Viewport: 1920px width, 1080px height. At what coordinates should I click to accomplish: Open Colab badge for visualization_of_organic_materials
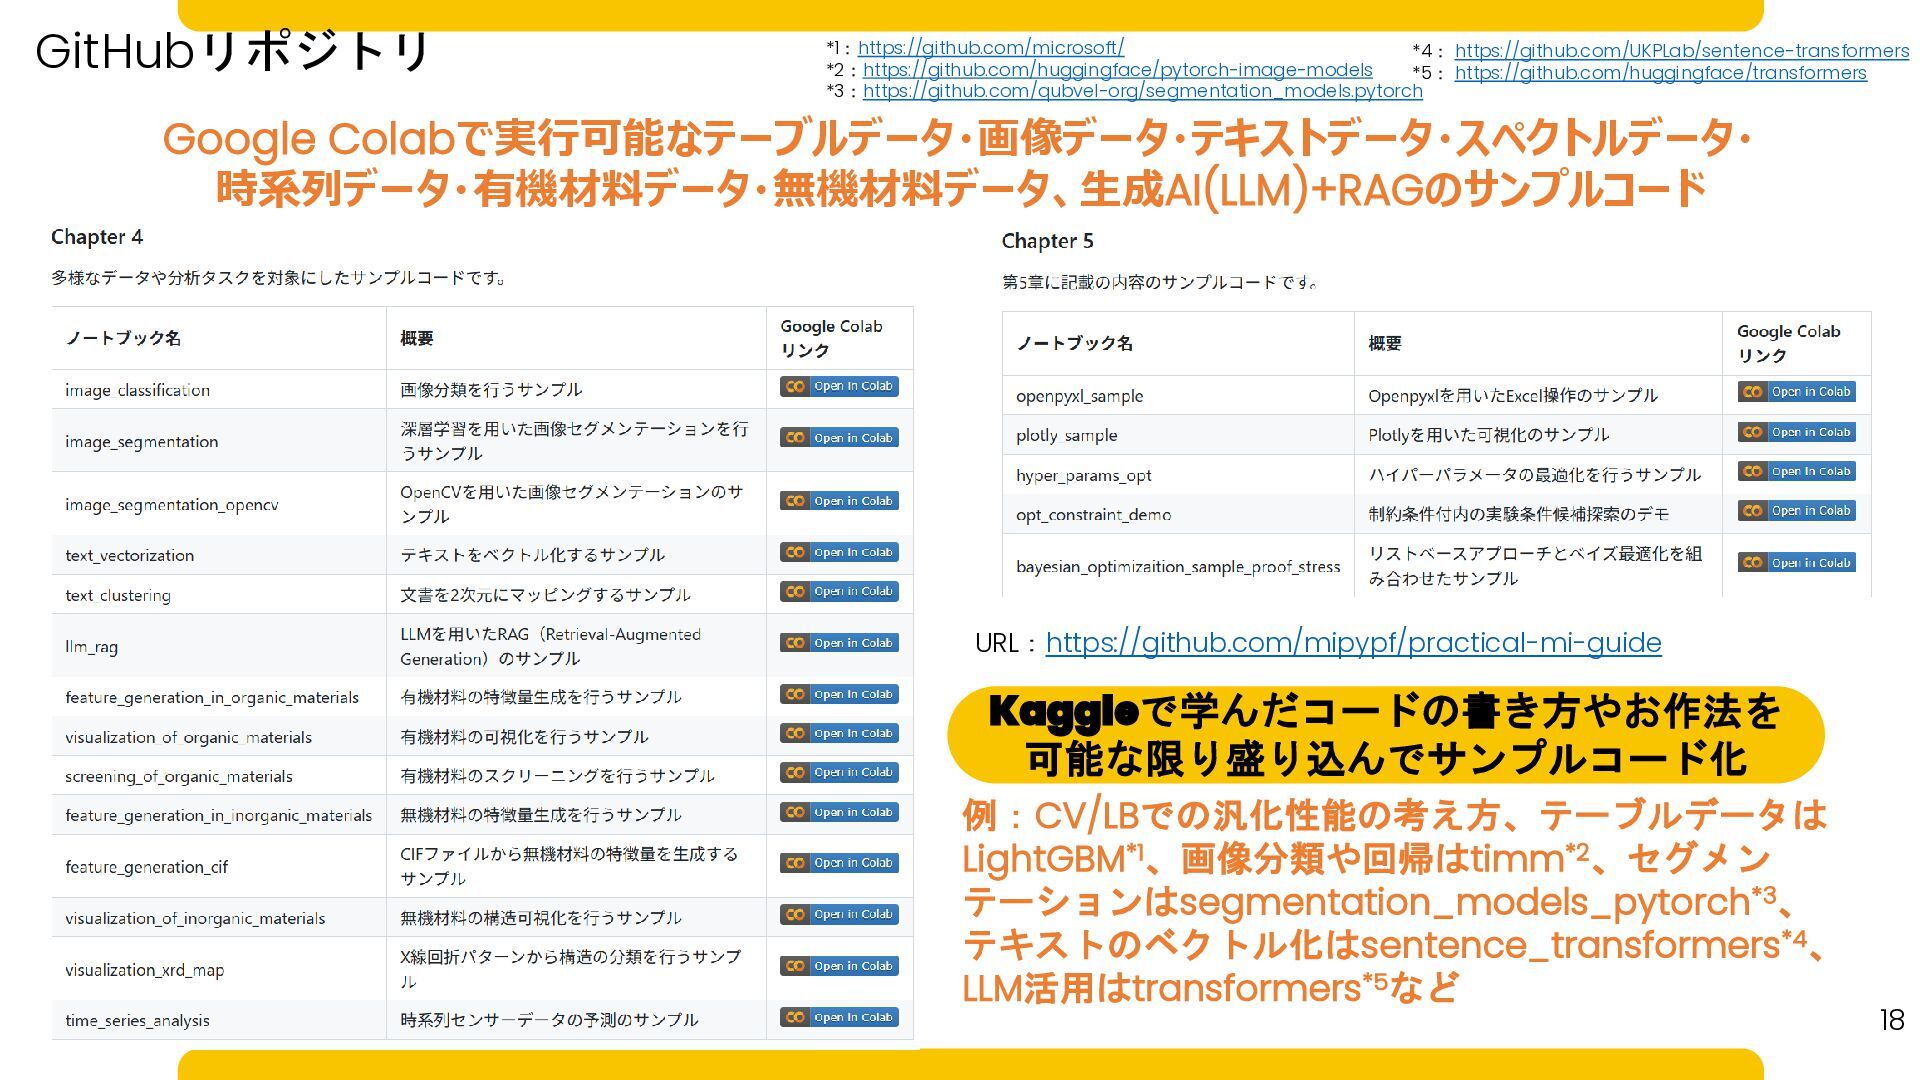pos(839,733)
